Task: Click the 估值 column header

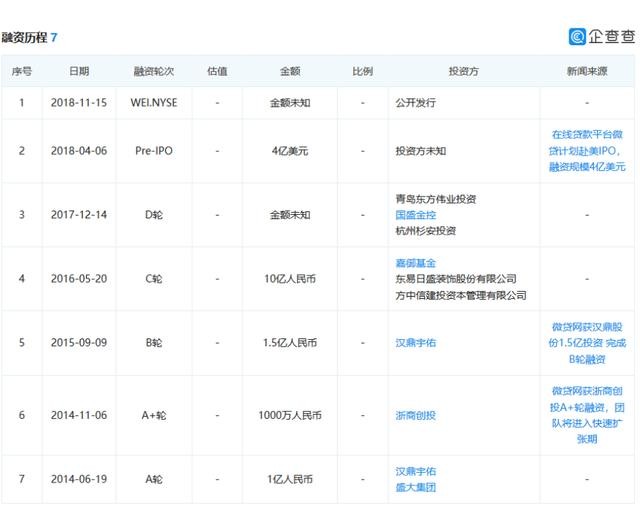Action: click(x=217, y=71)
